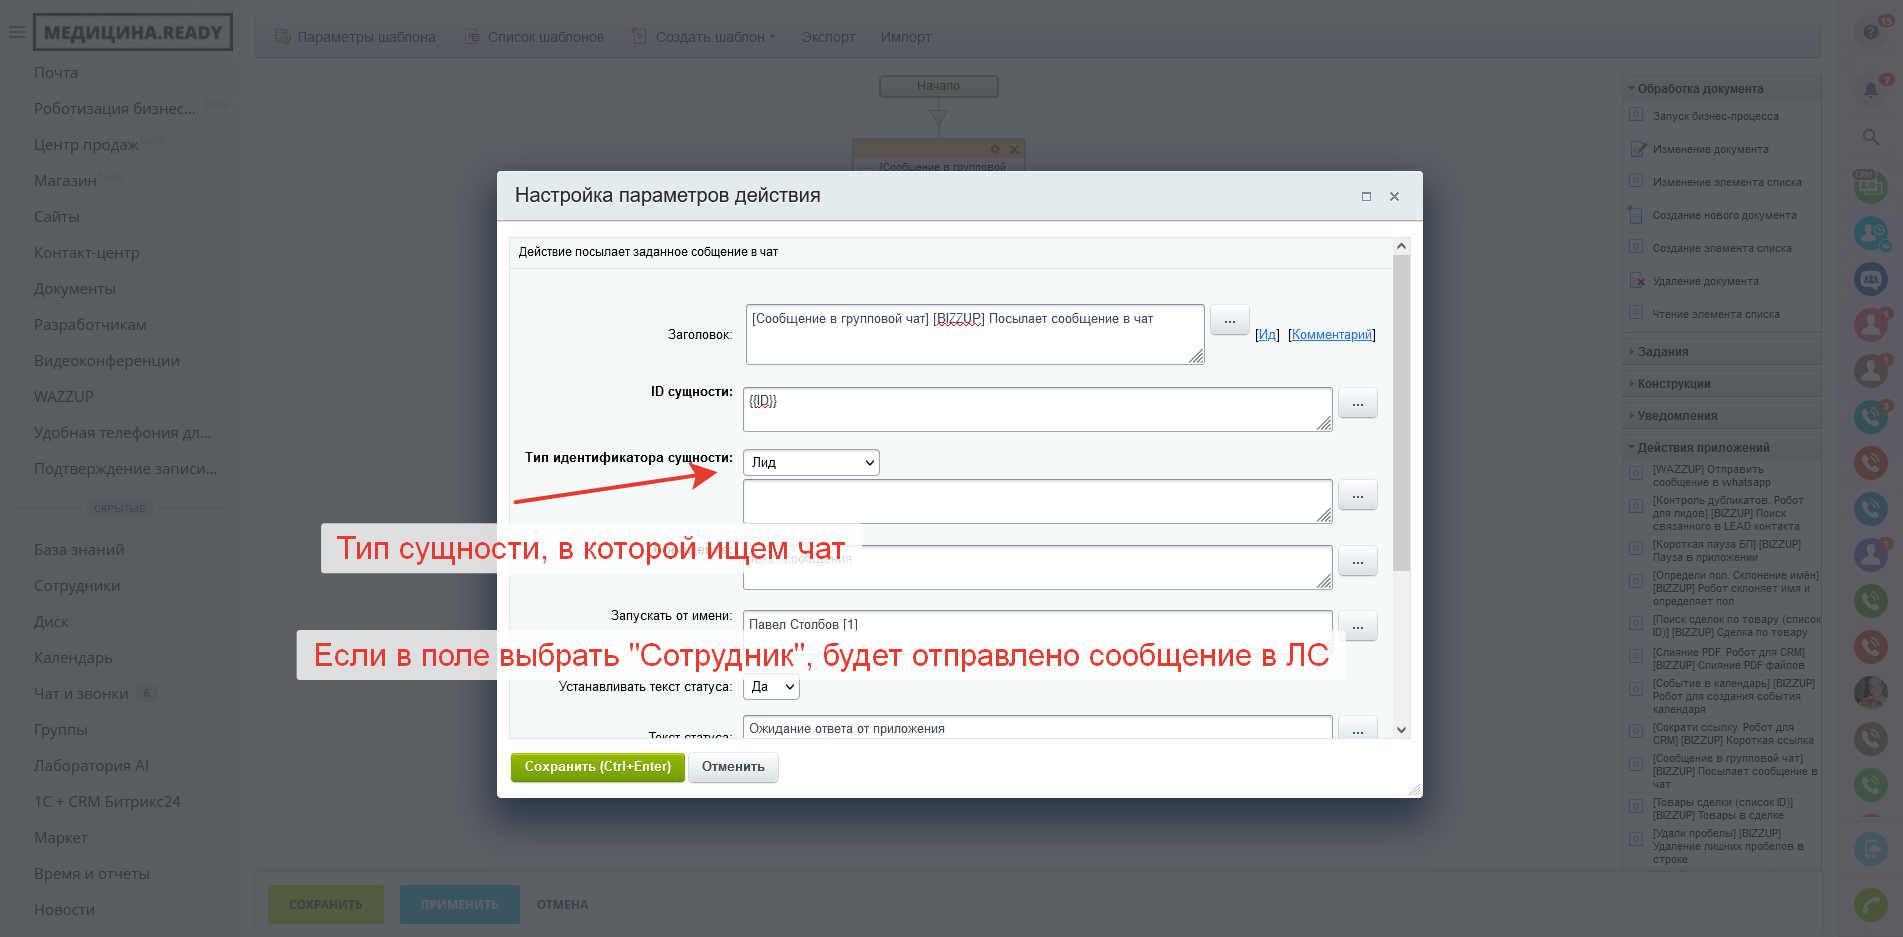This screenshot has width=1903, height=937.
Task: Click the СОХРАНИТЬ button at page bottom
Action: click(x=326, y=904)
